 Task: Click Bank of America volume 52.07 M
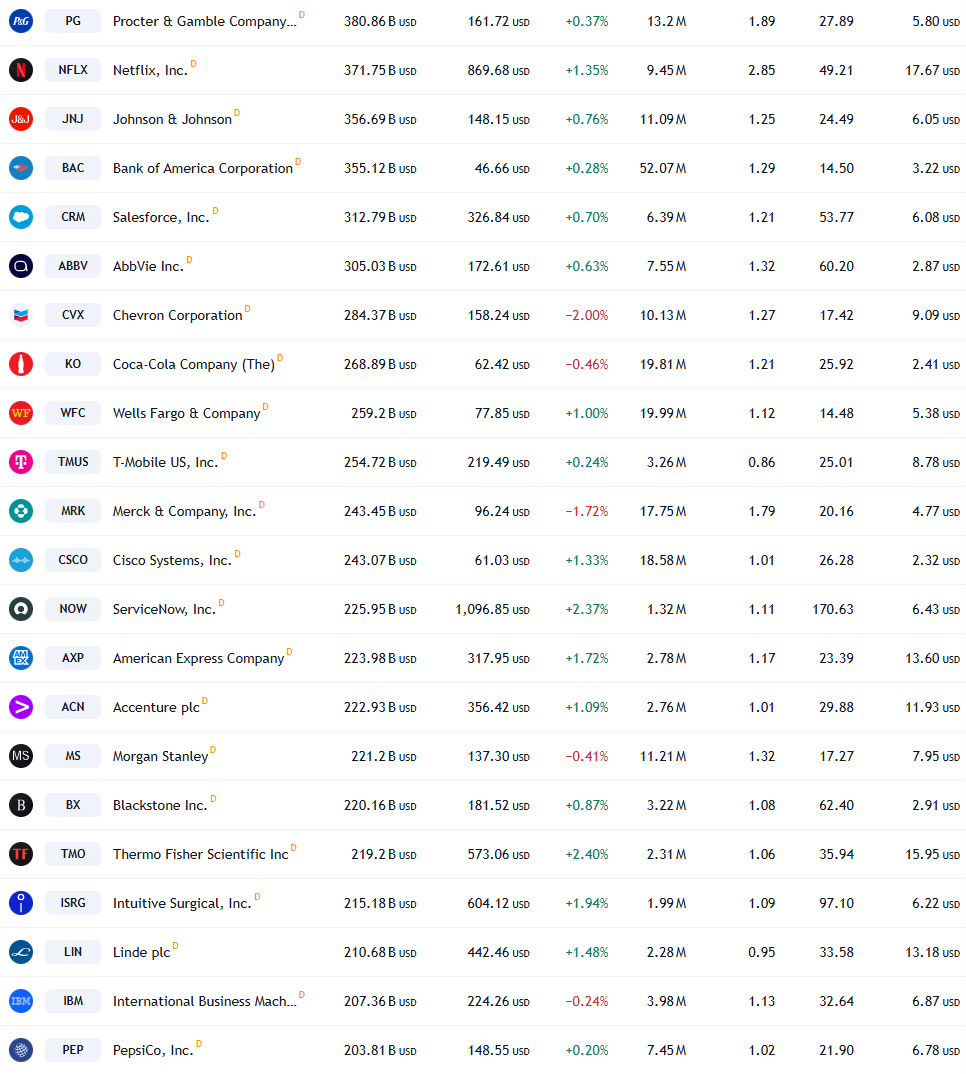click(x=662, y=168)
